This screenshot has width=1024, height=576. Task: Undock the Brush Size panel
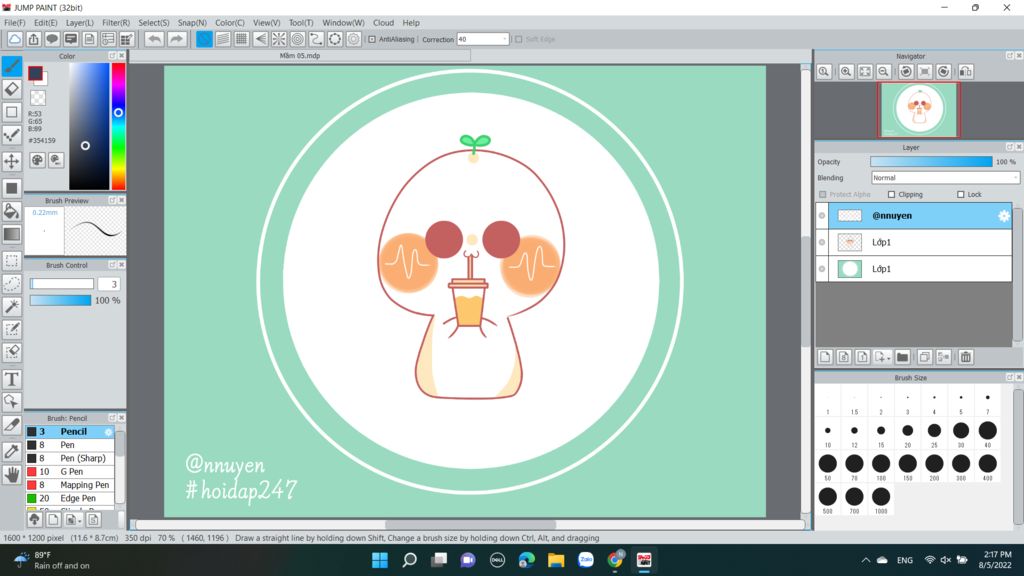point(1010,377)
